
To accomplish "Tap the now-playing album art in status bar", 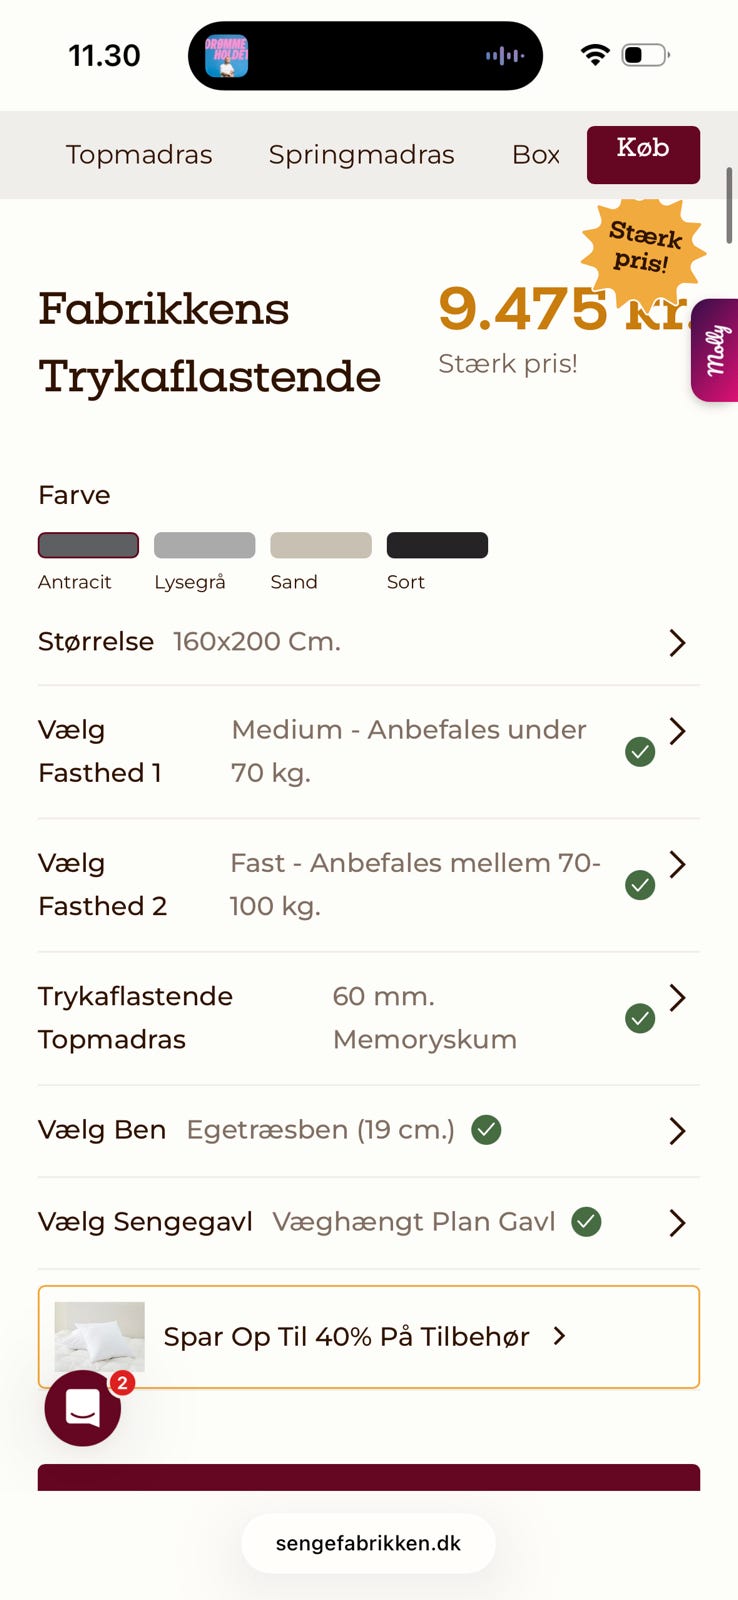I will point(227,56).
